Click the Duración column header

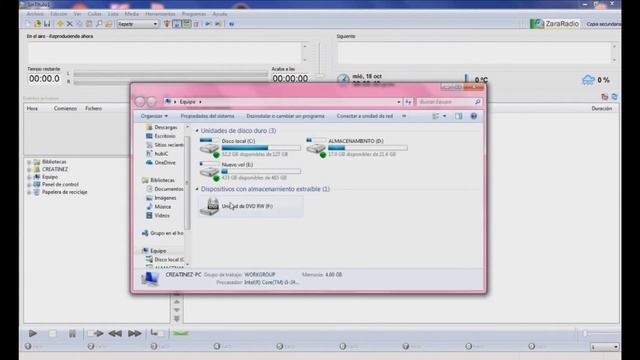point(602,109)
